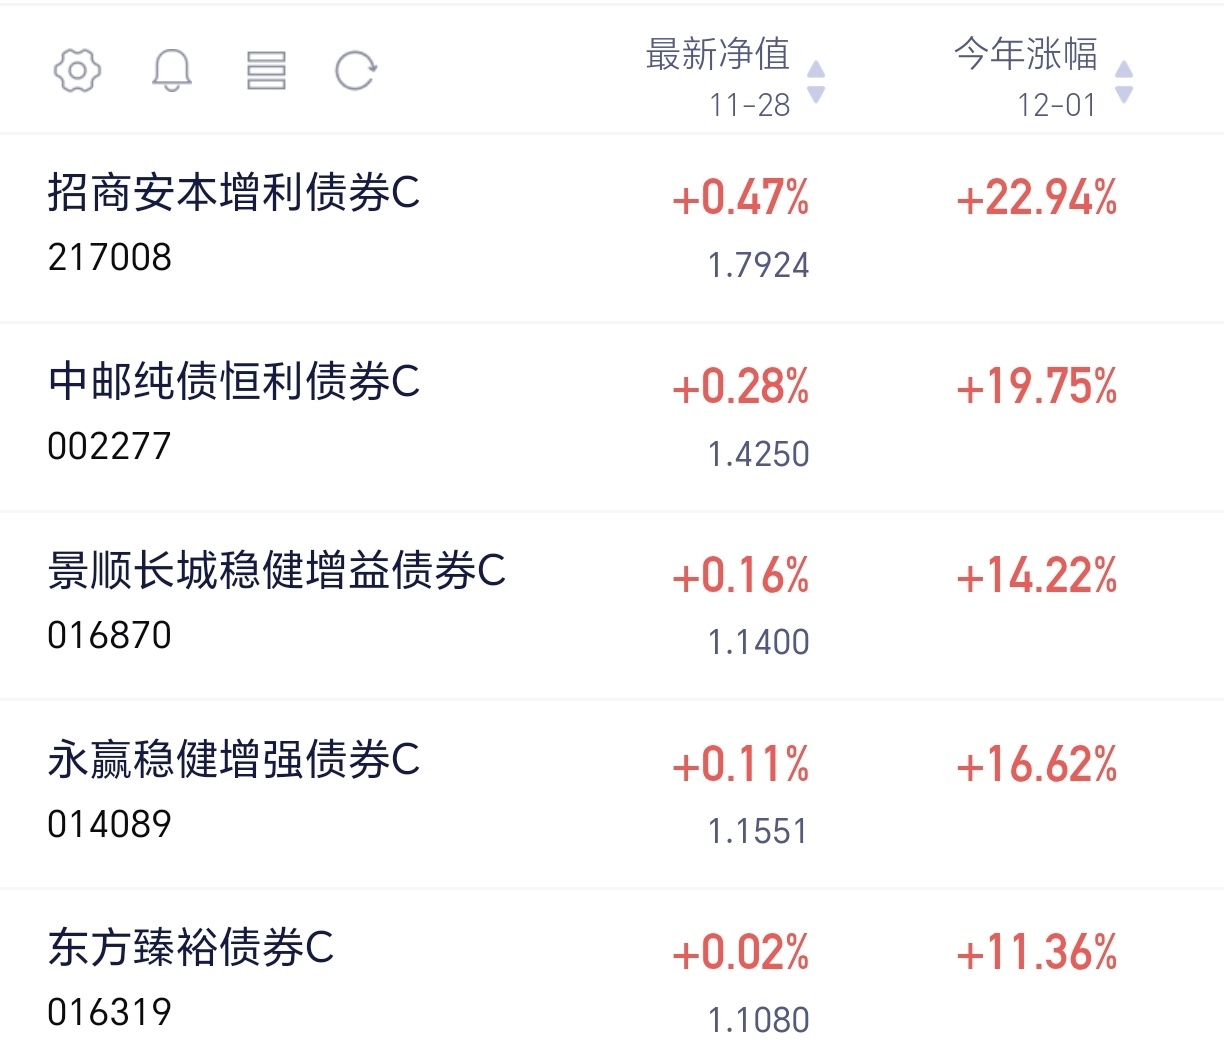Tap the net value 1.1551
This screenshot has width=1224, height=1061.
tap(758, 831)
